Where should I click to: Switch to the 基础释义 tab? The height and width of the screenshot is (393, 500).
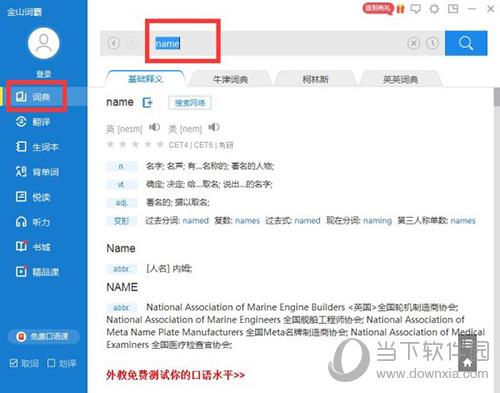(145, 79)
